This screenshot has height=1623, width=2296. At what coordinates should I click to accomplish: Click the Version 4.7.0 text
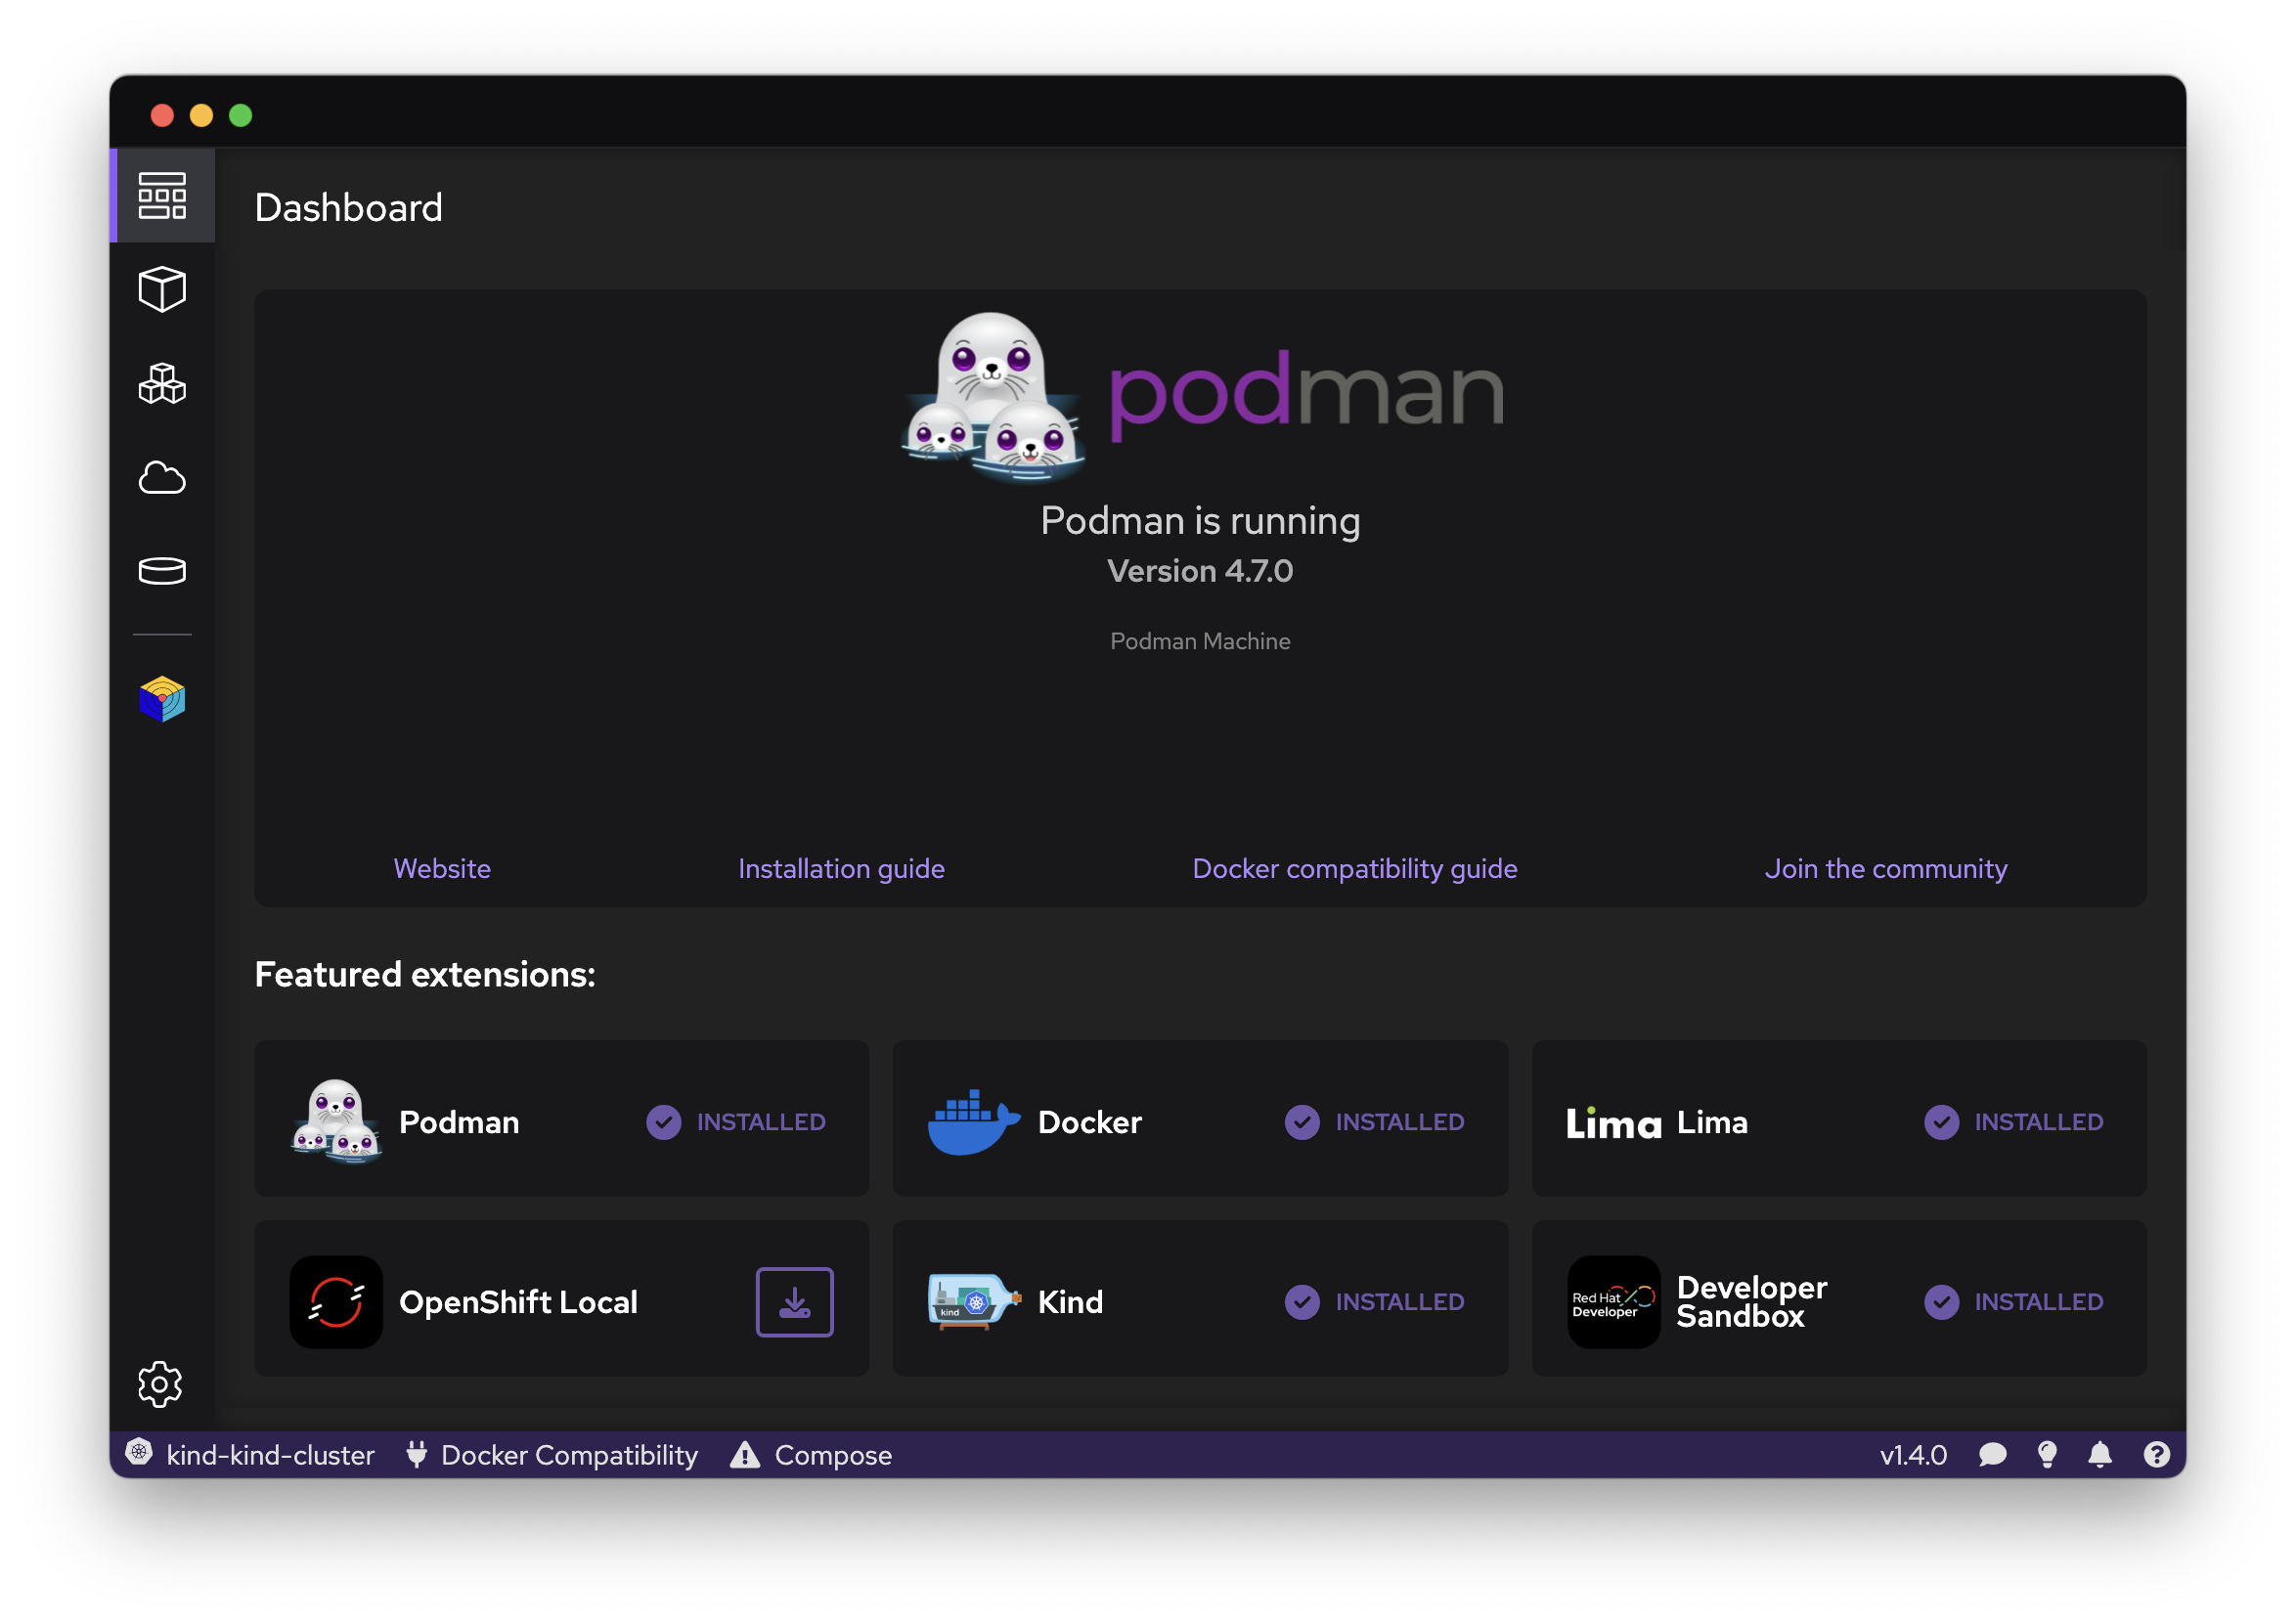pyautogui.click(x=1200, y=571)
